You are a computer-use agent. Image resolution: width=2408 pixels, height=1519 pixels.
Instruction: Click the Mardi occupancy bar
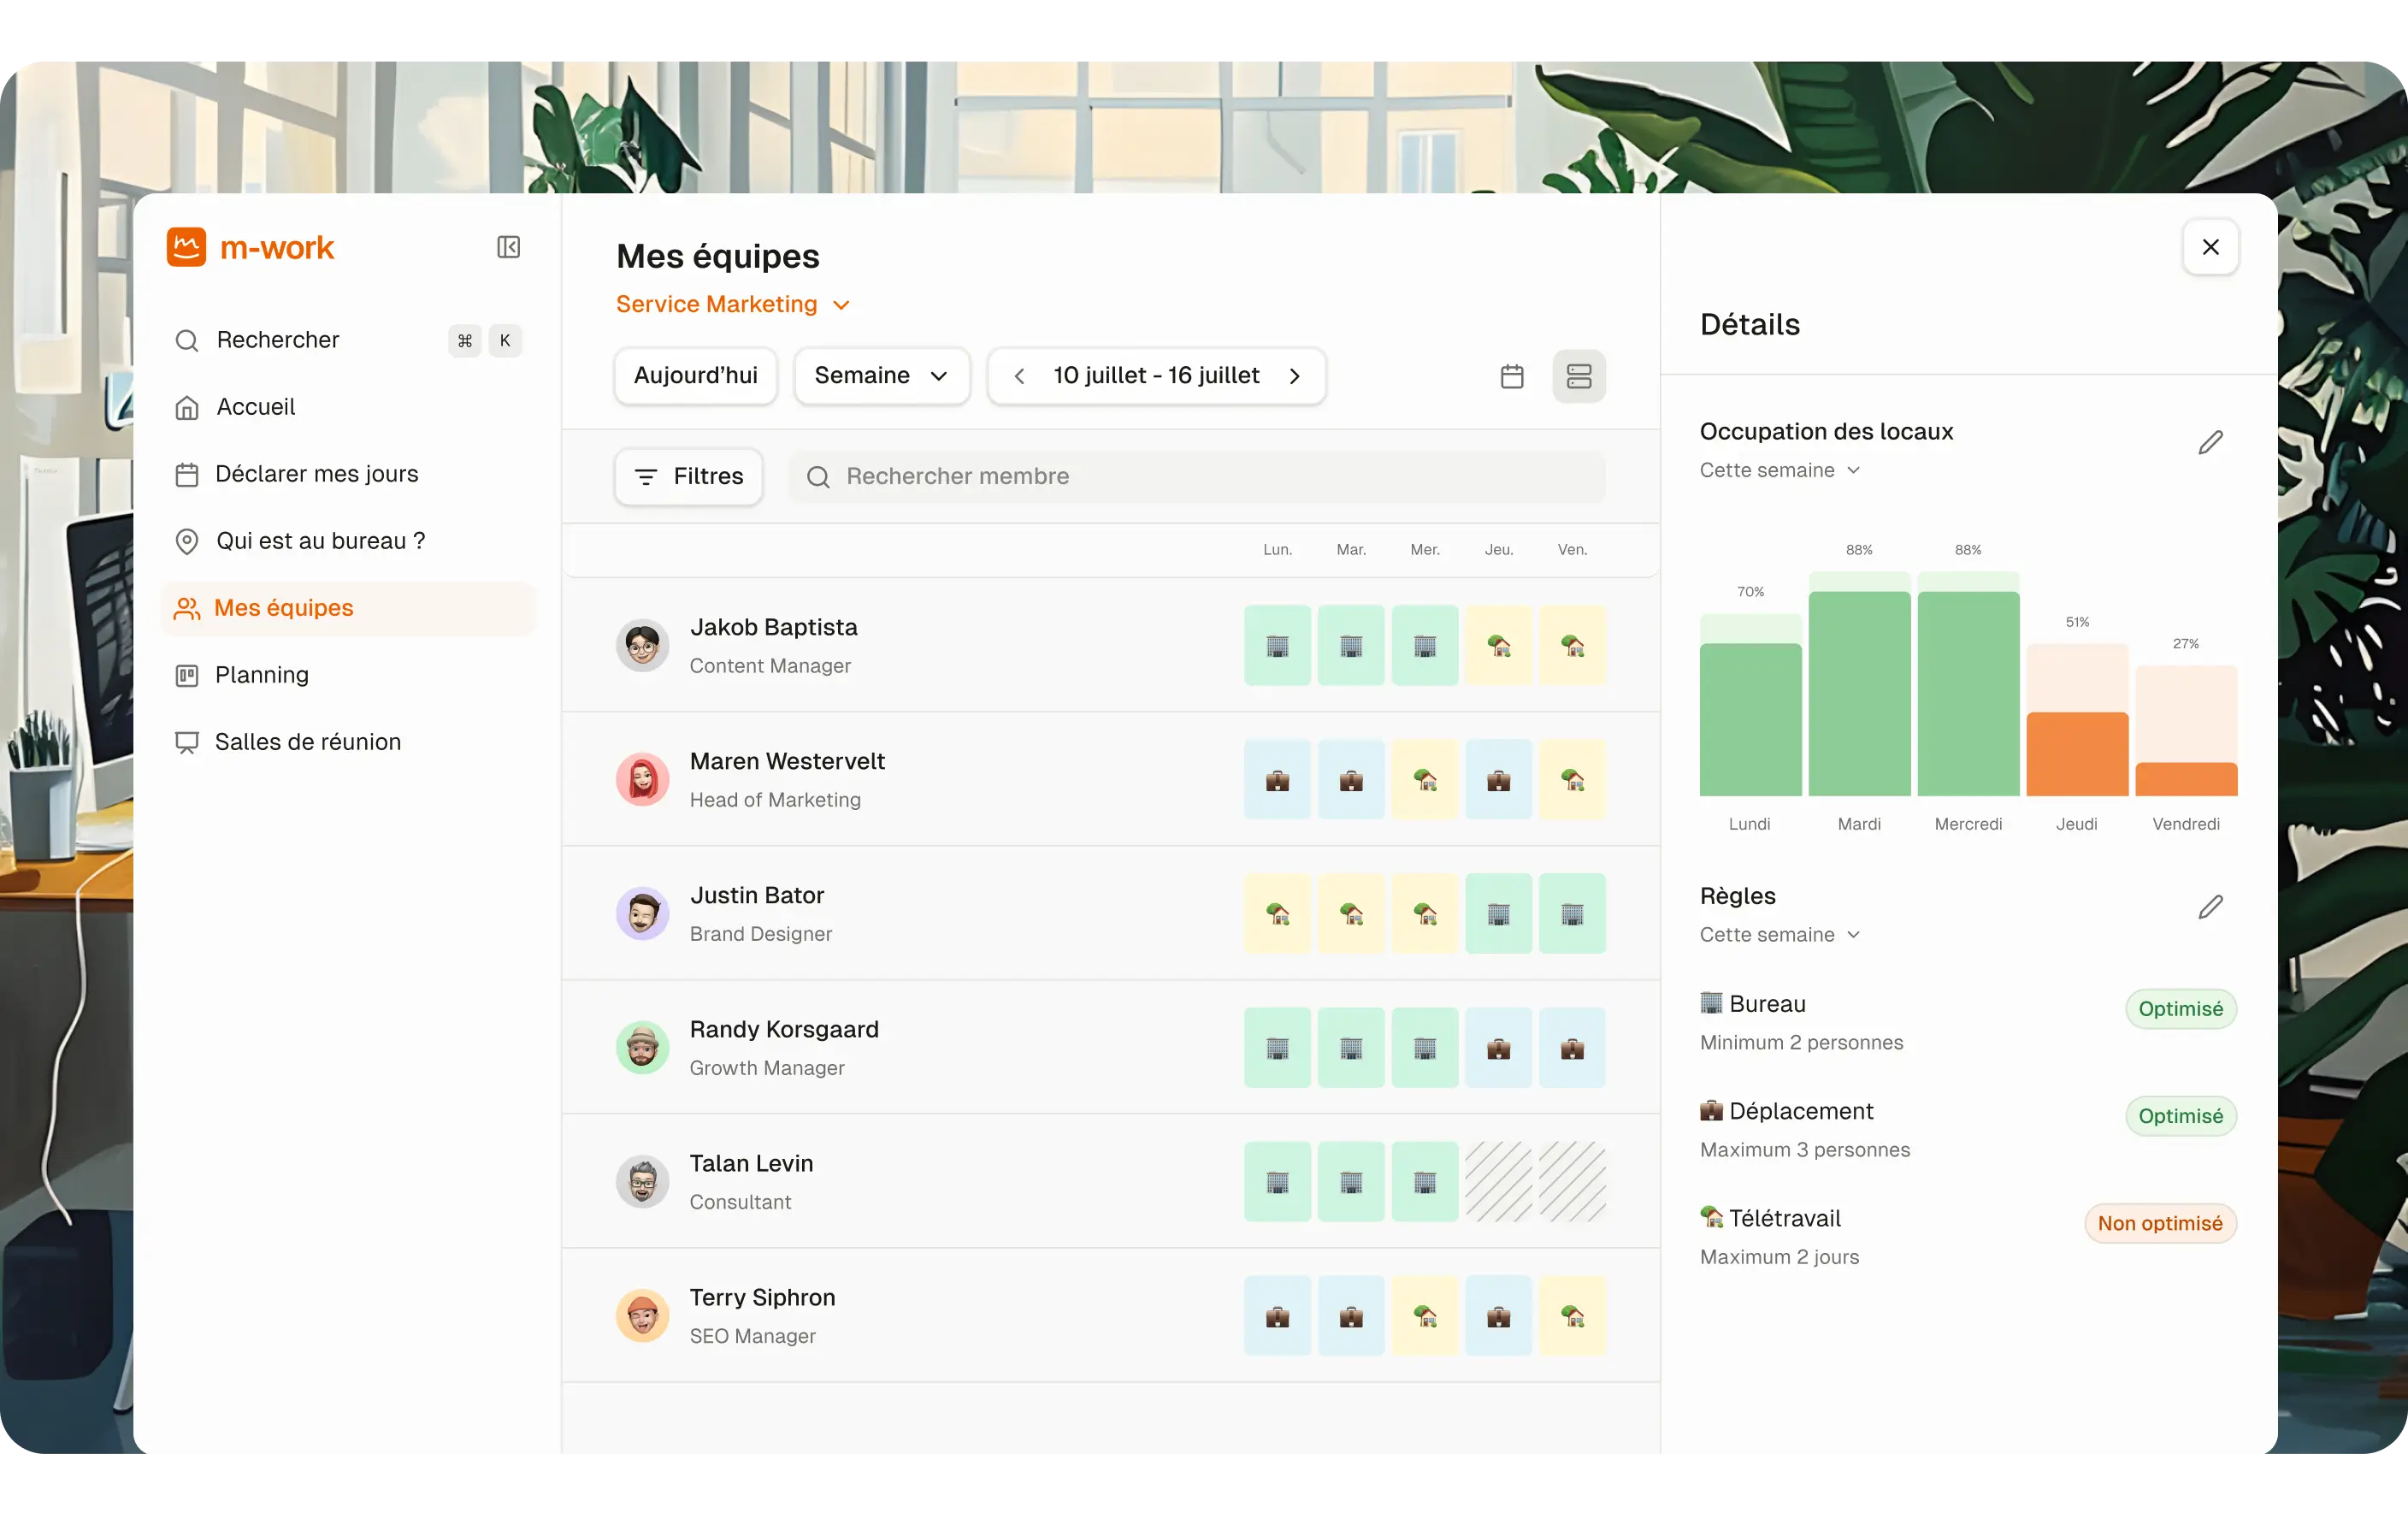1859,692
